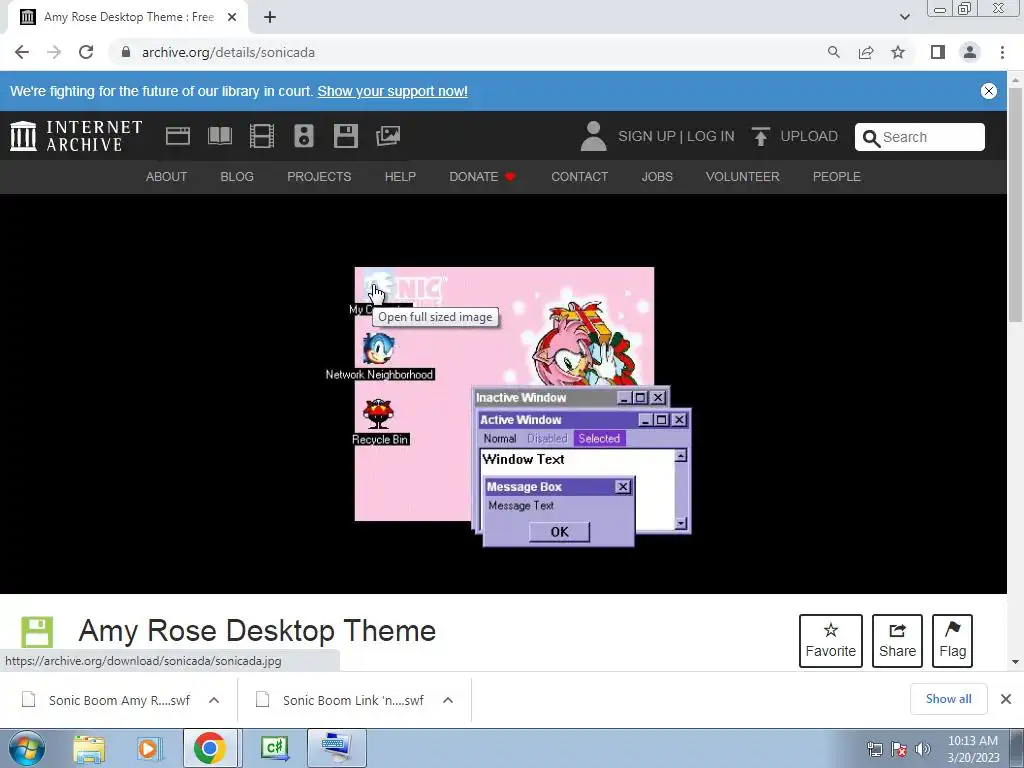Click Show all downloads

(948, 699)
